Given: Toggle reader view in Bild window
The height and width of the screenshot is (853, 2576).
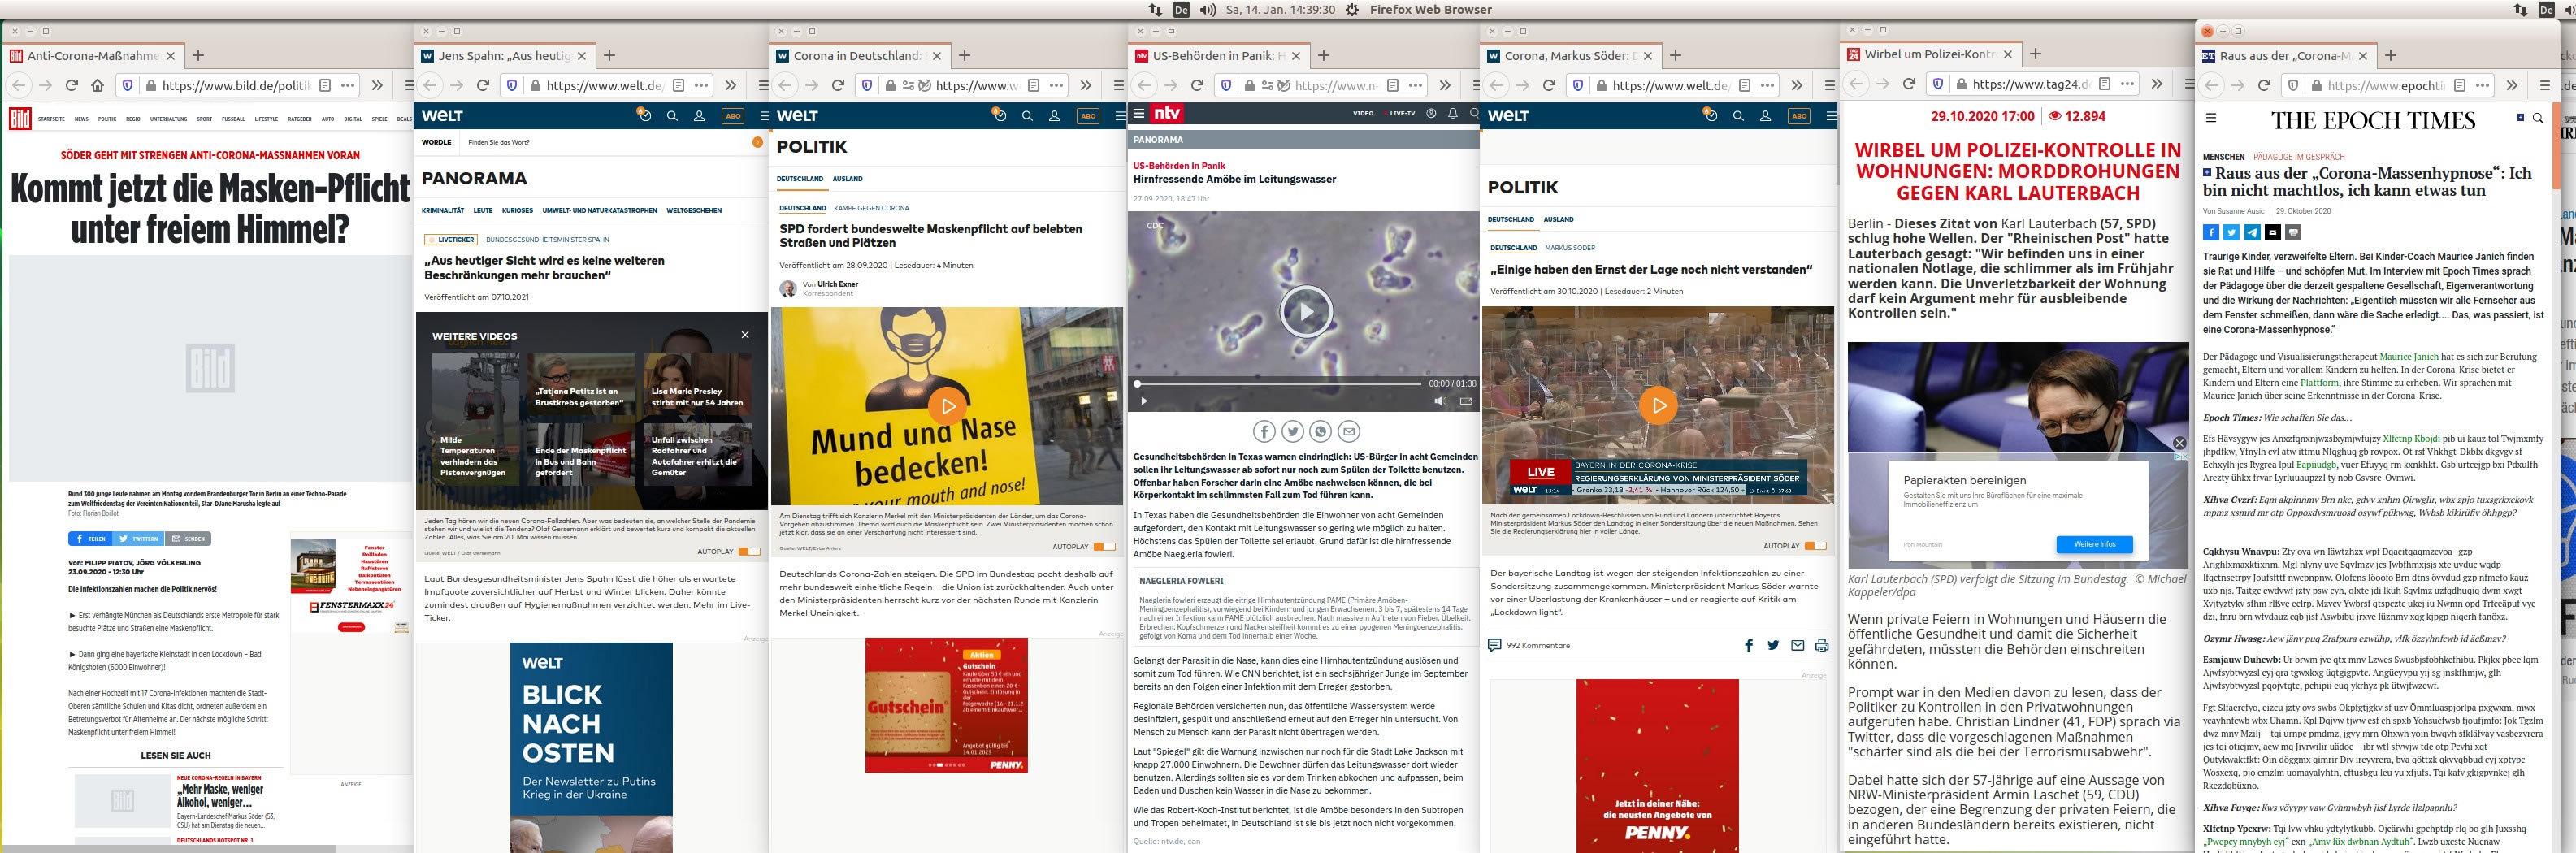Looking at the screenshot, I should (x=325, y=85).
